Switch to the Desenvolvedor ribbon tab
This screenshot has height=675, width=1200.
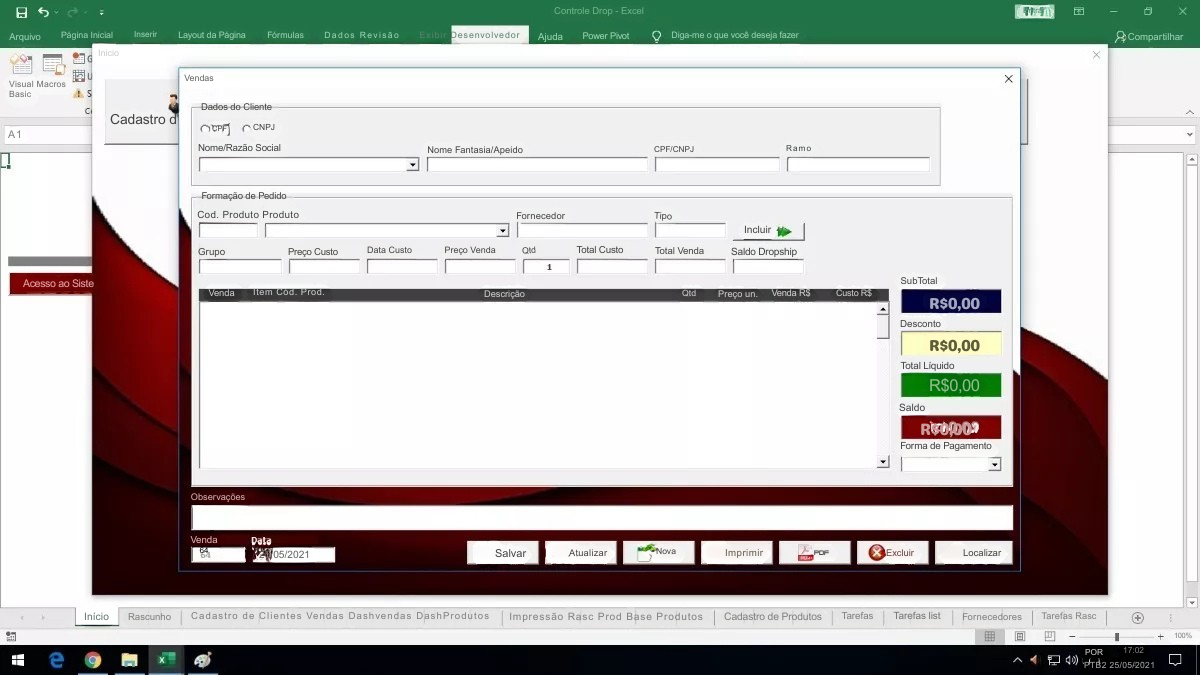[487, 34]
